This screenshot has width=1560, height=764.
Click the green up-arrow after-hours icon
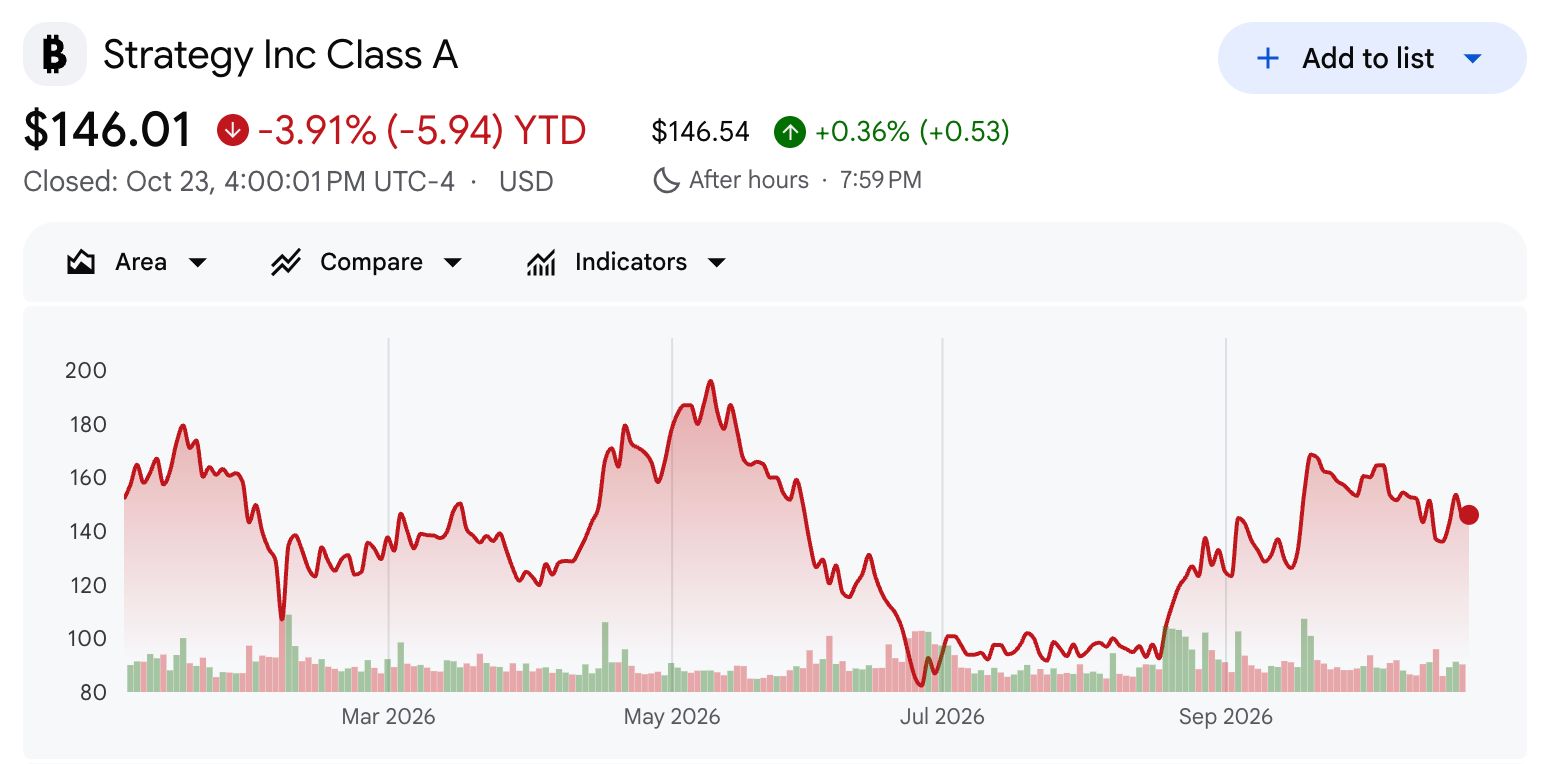(789, 131)
